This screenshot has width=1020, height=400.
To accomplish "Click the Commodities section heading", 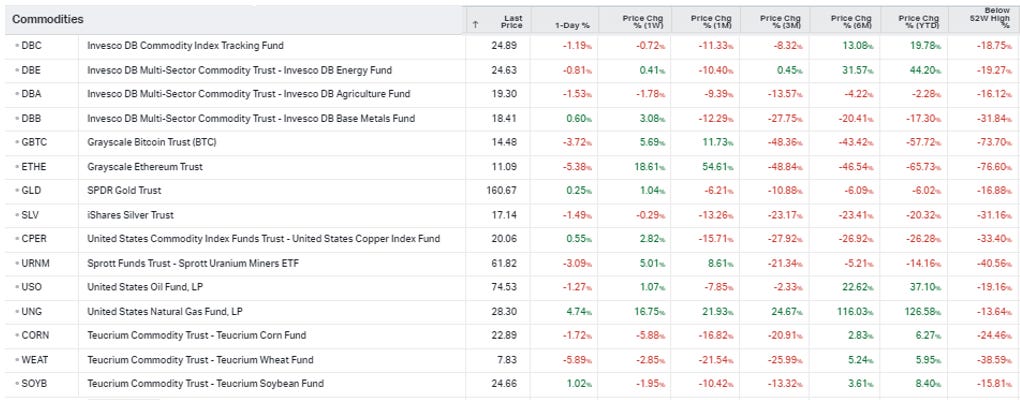I will (48, 19).
